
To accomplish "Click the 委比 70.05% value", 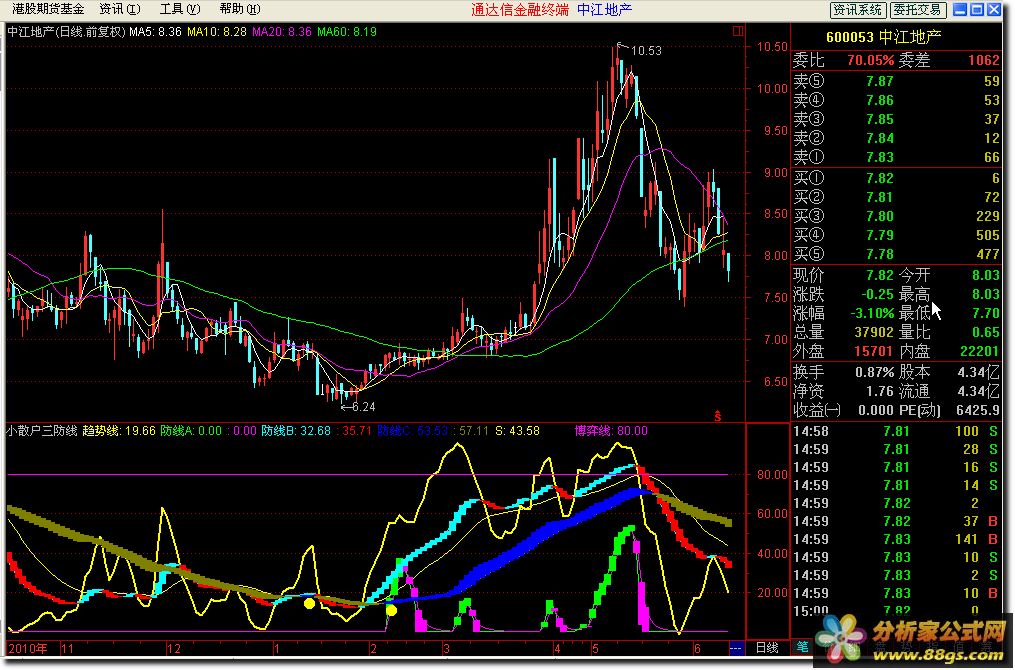I will point(871,60).
